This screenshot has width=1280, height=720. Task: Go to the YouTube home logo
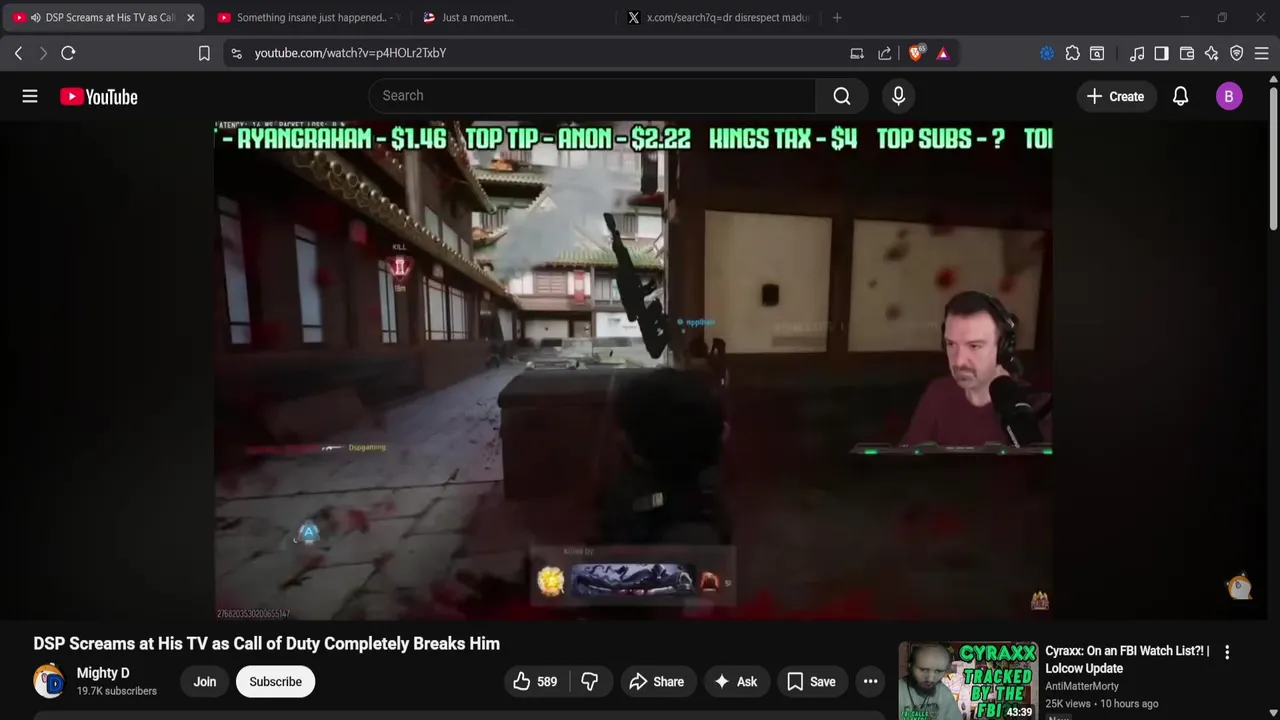[98, 96]
